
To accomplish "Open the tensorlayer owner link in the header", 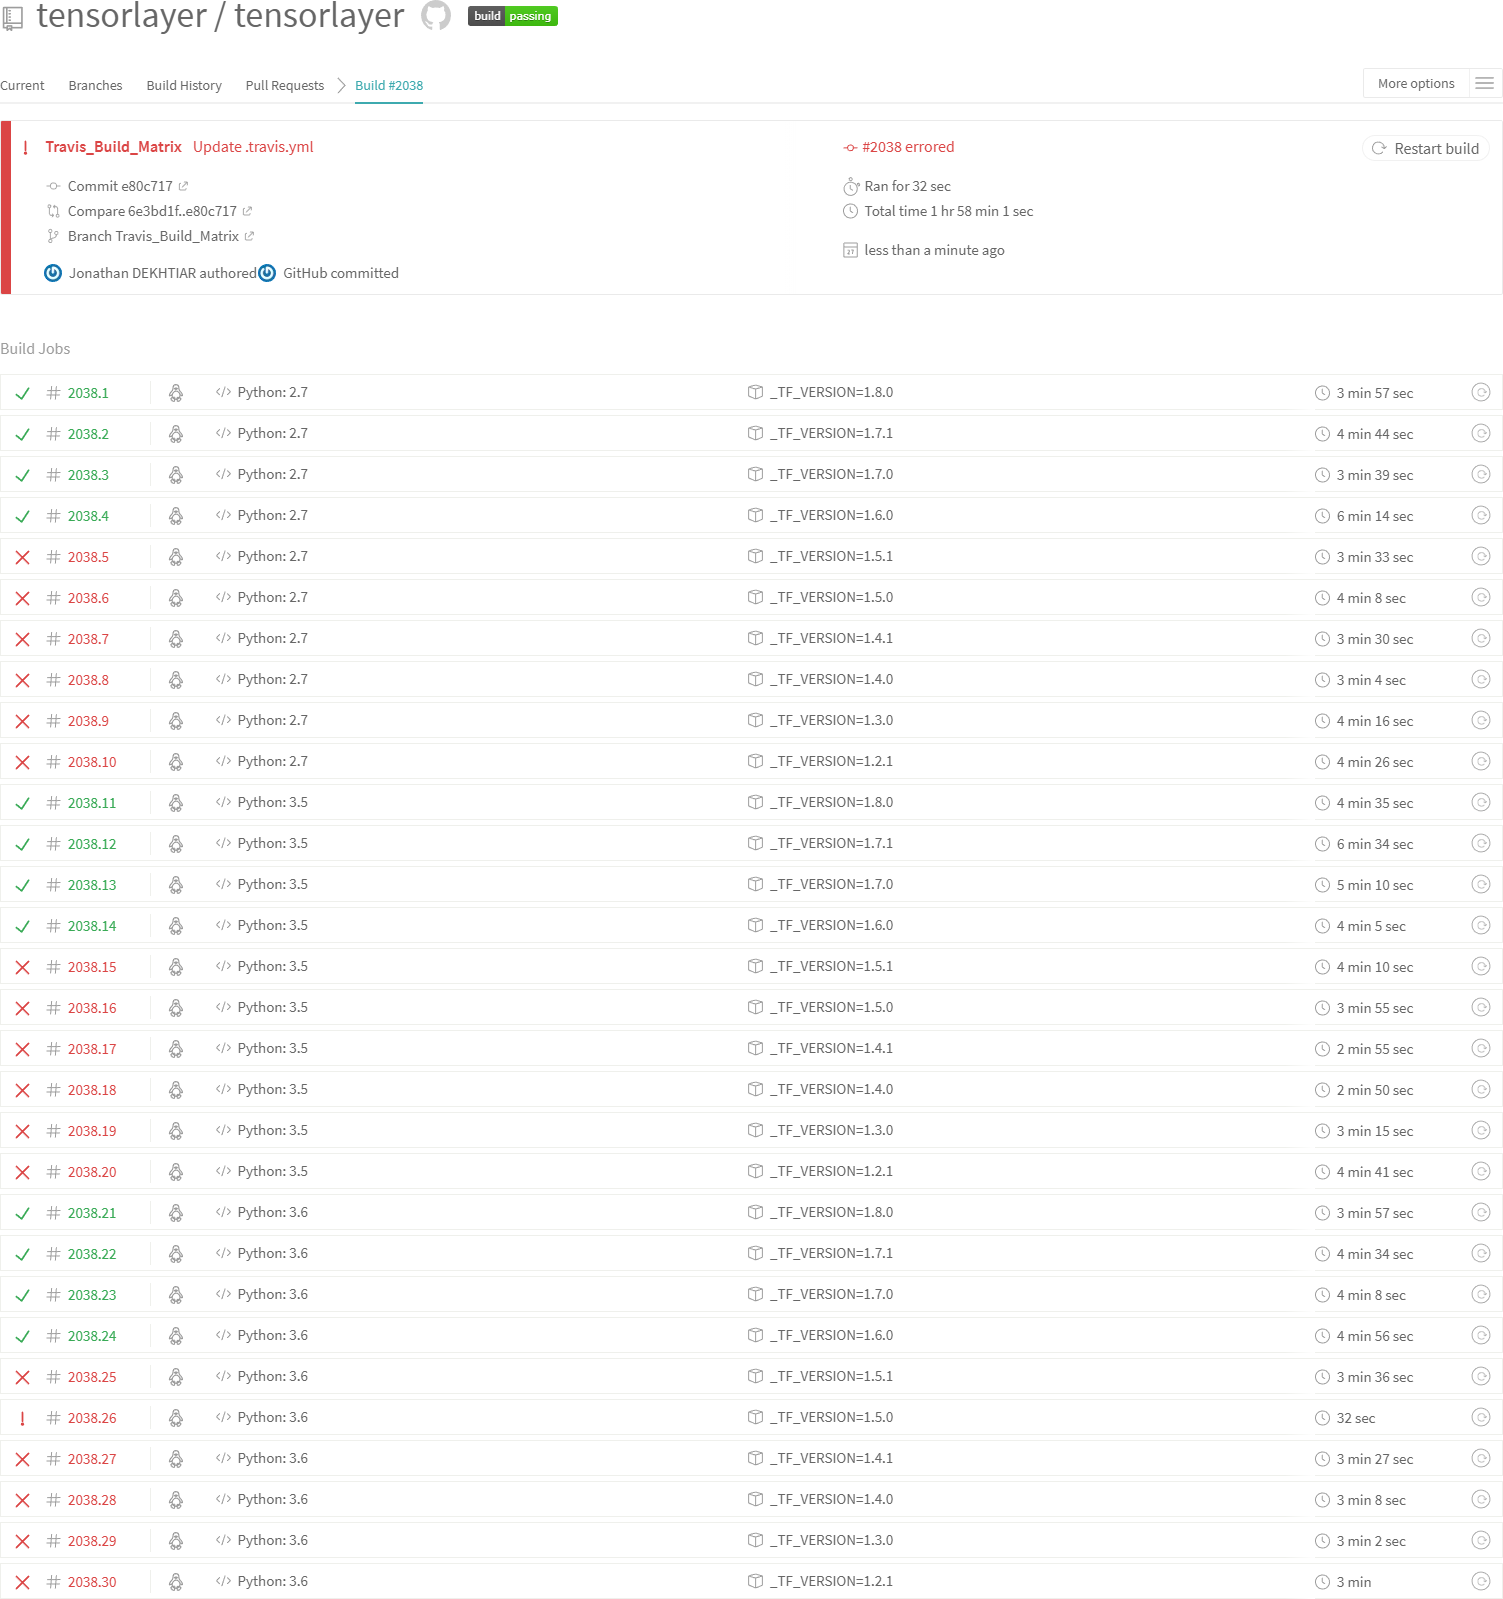I will pos(121,15).
